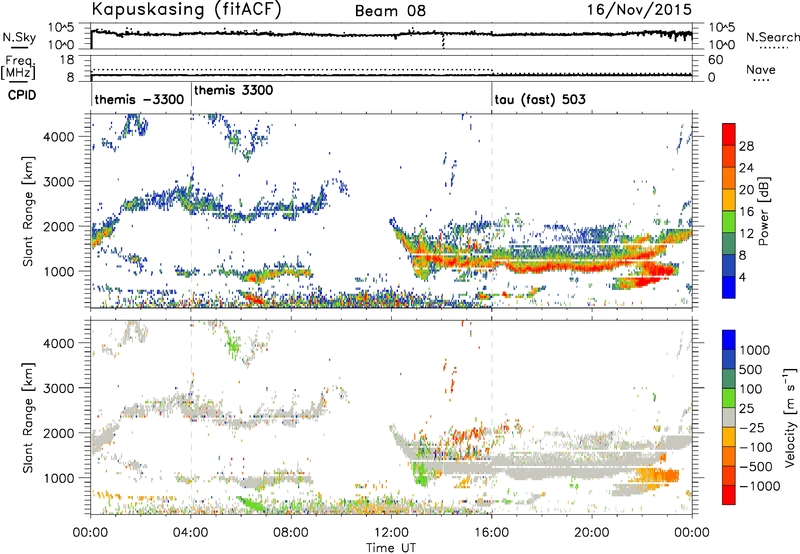
Task: Click the 'Nave' legend label
Action: 761,70
